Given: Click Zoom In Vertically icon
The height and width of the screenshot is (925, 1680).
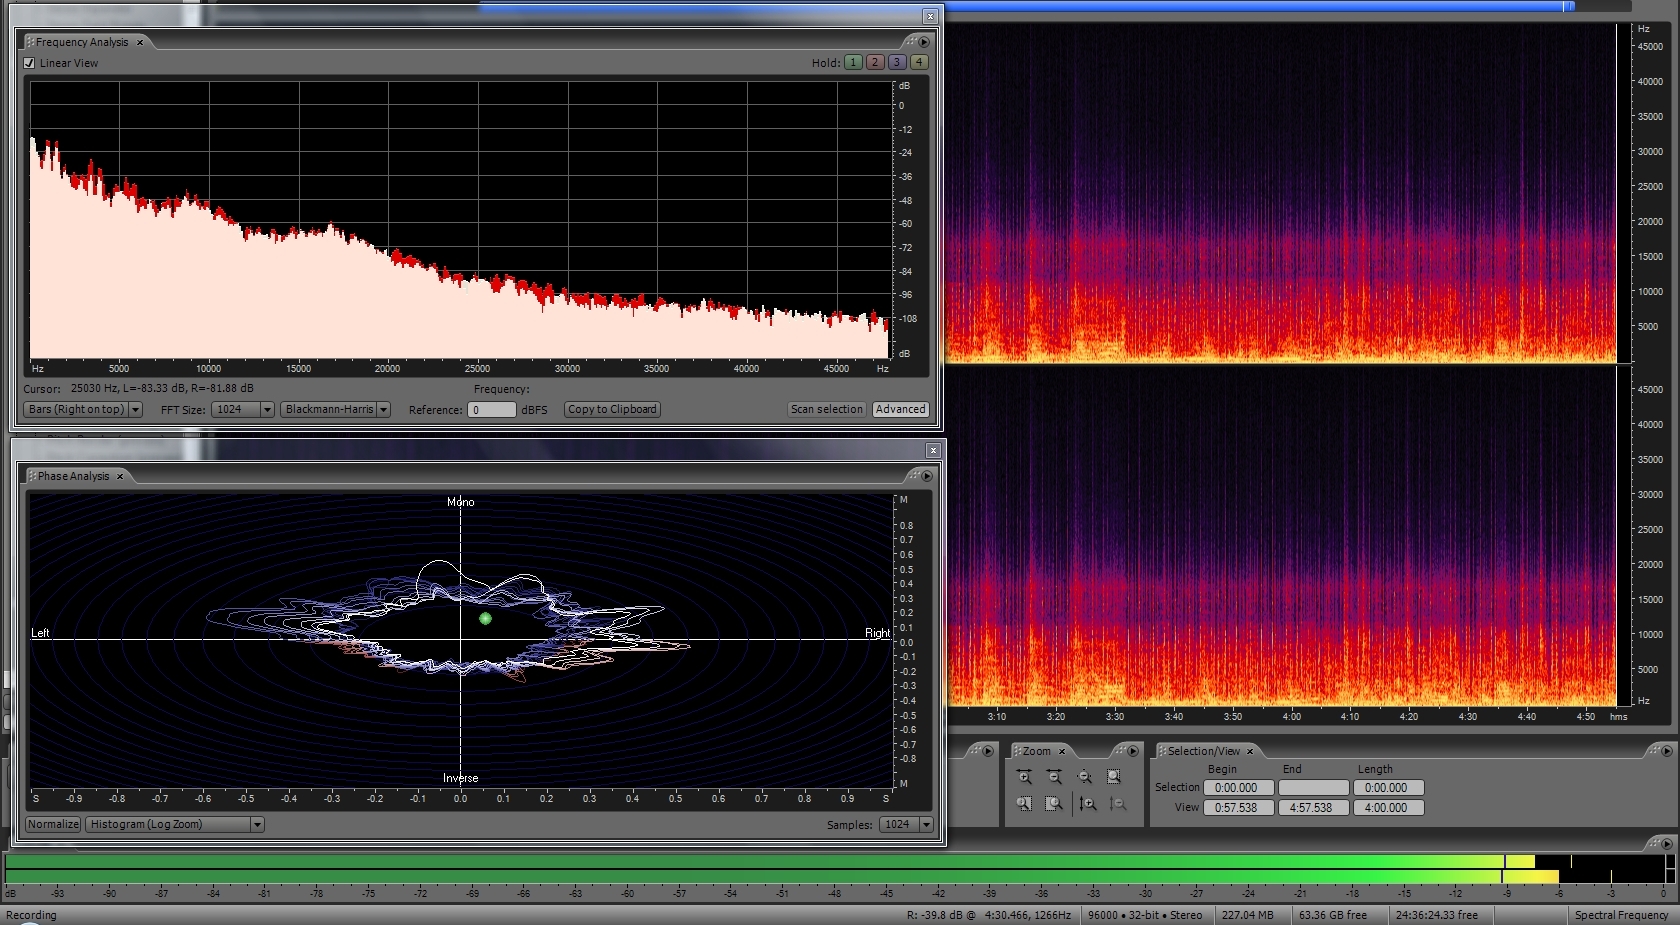Looking at the screenshot, I should tap(1088, 804).
